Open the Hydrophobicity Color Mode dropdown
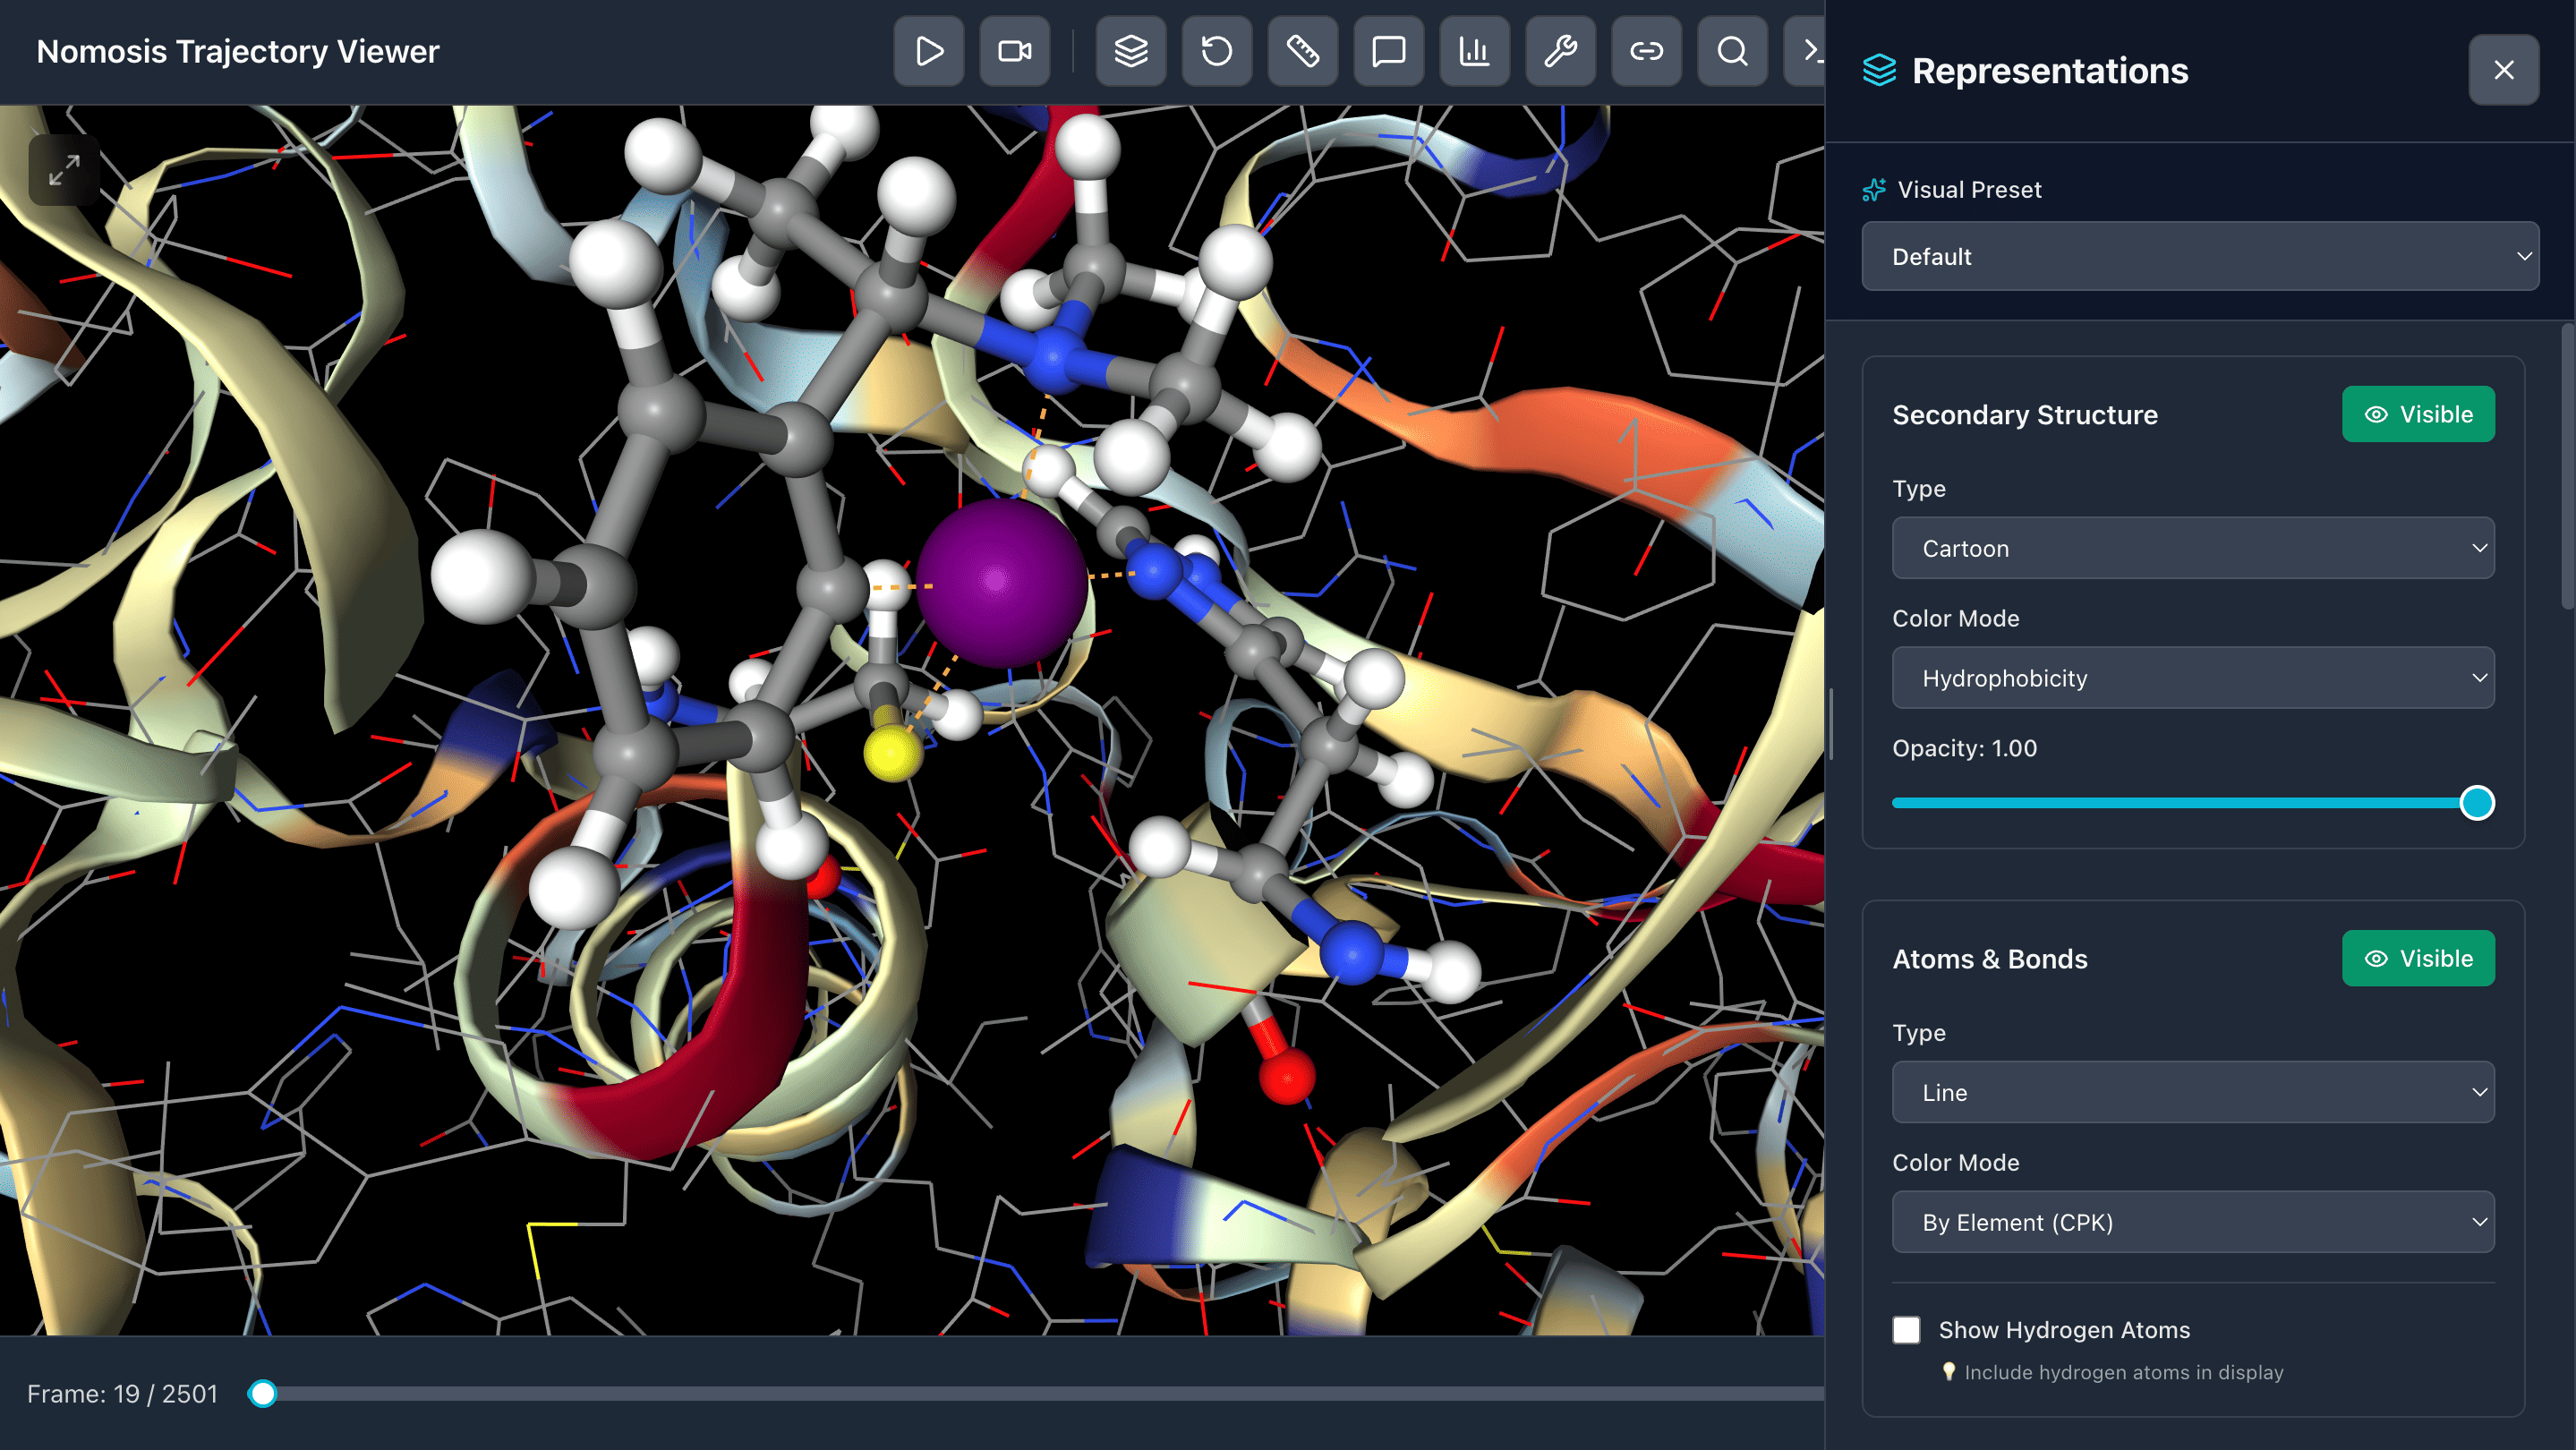Screen dimensions: 2576x1450 pos(2193,678)
